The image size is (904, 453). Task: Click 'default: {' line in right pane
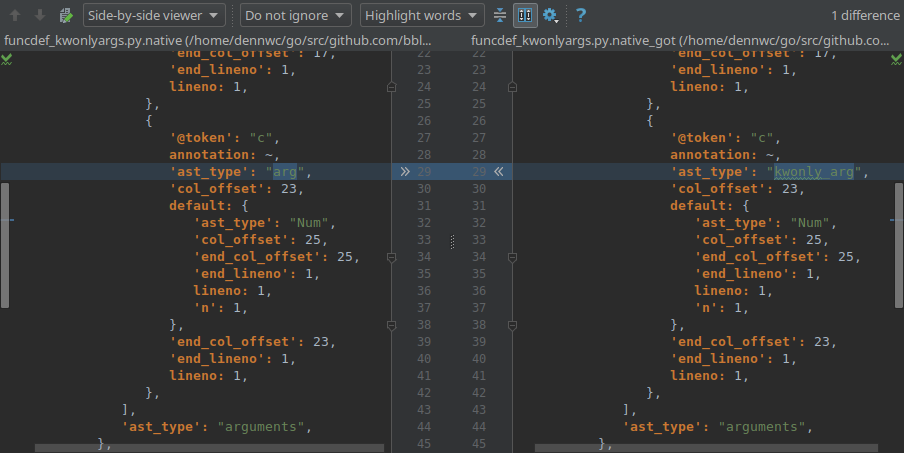pos(709,206)
